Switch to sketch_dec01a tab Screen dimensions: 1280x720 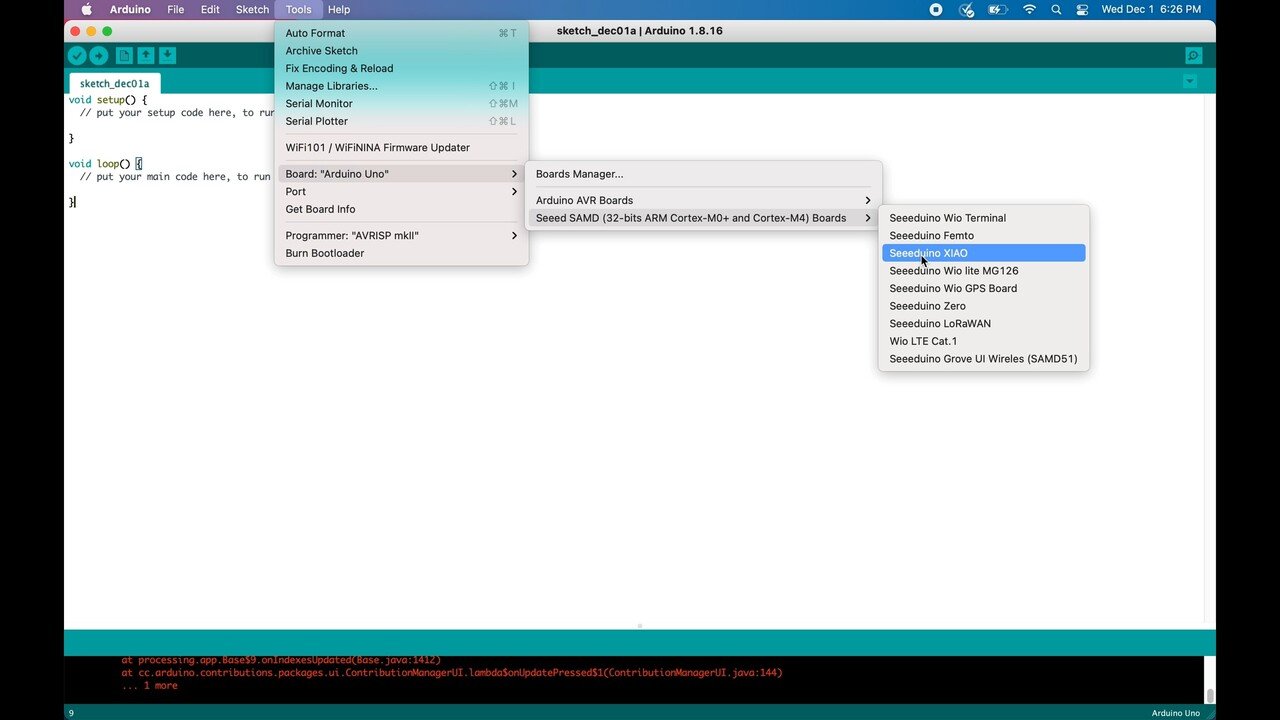pyautogui.click(x=115, y=83)
